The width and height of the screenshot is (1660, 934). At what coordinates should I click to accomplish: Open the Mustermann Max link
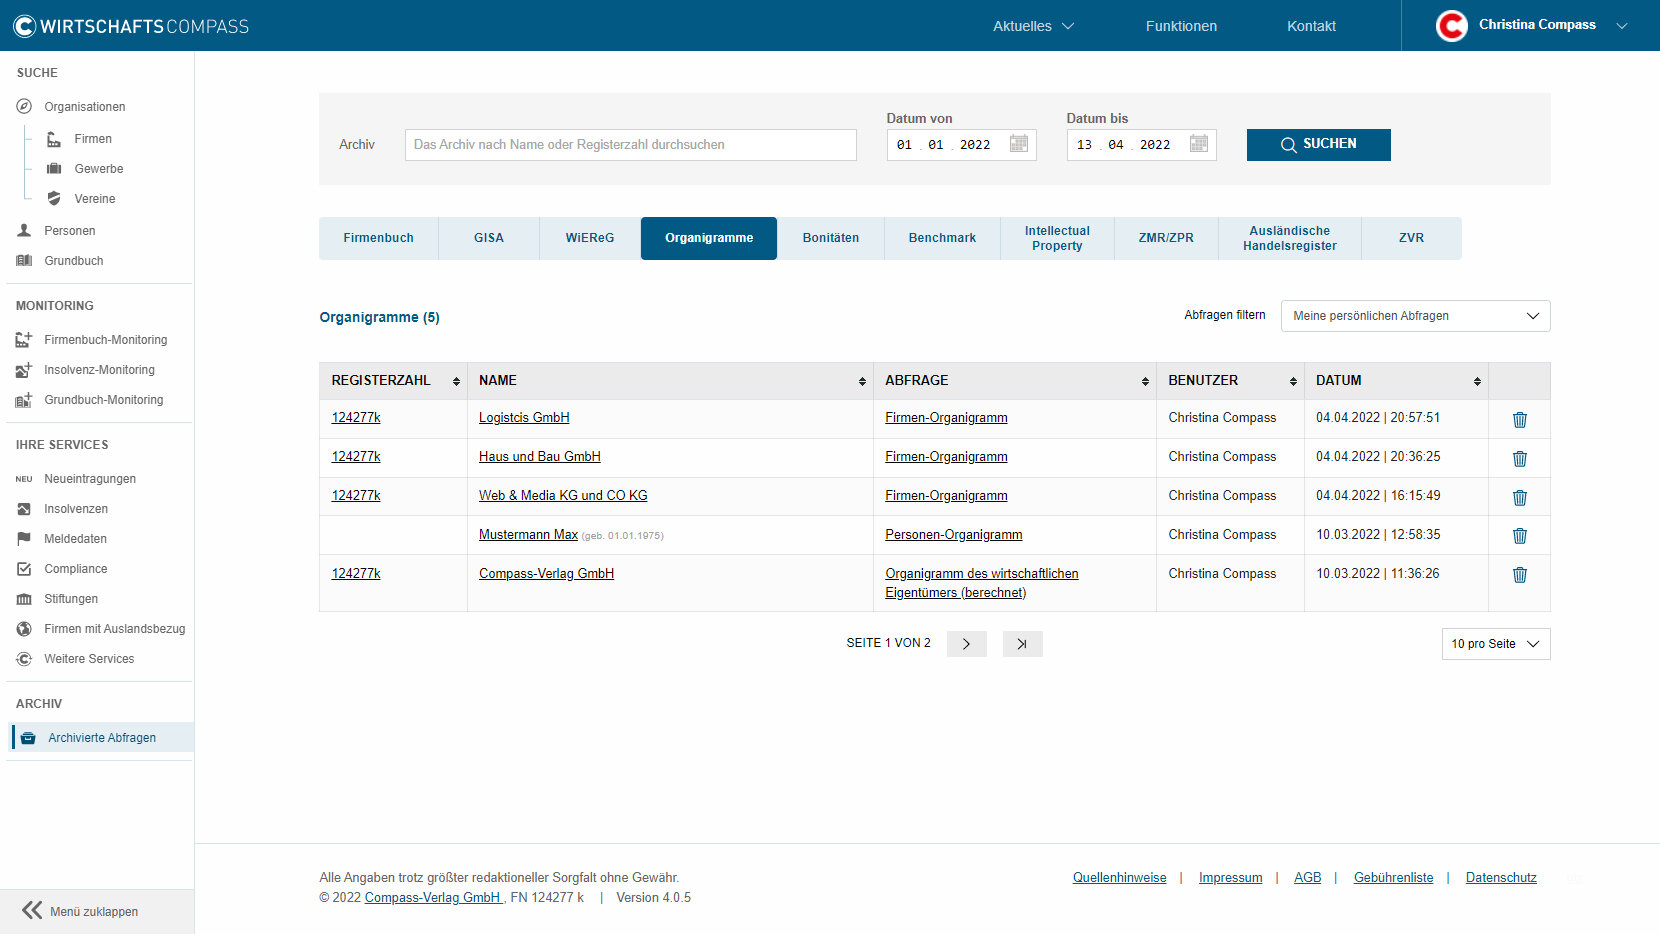[x=528, y=535]
